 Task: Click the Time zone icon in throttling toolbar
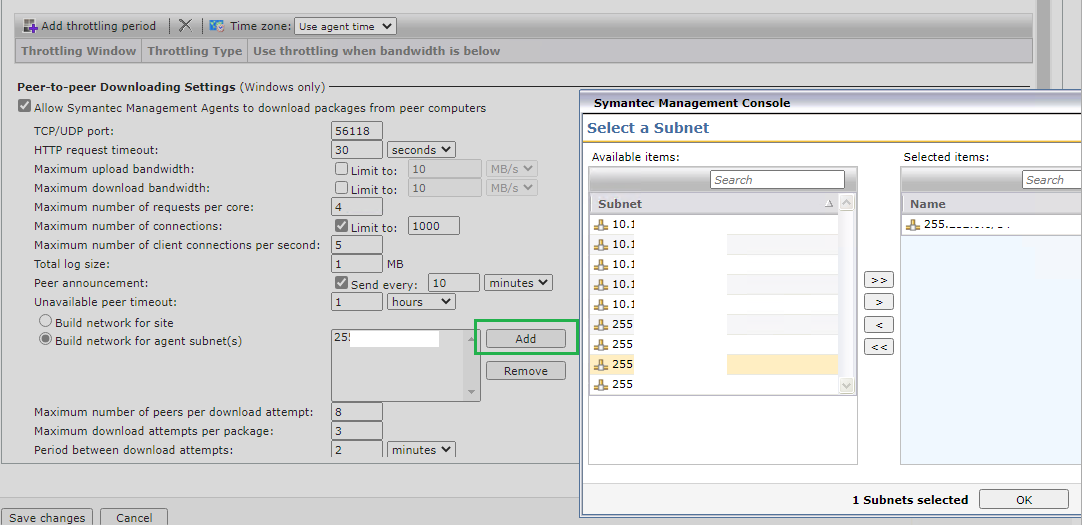coord(217,26)
